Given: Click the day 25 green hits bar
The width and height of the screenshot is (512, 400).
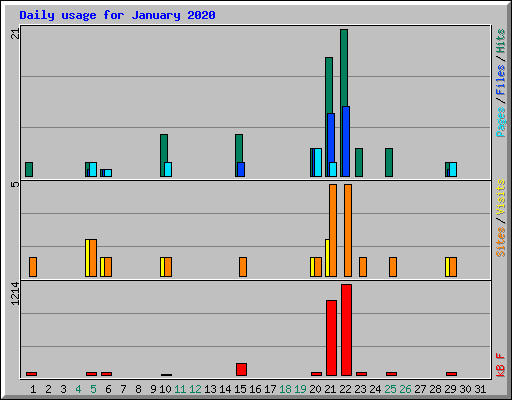Looking at the screenshot, I should tap(389, 162).
